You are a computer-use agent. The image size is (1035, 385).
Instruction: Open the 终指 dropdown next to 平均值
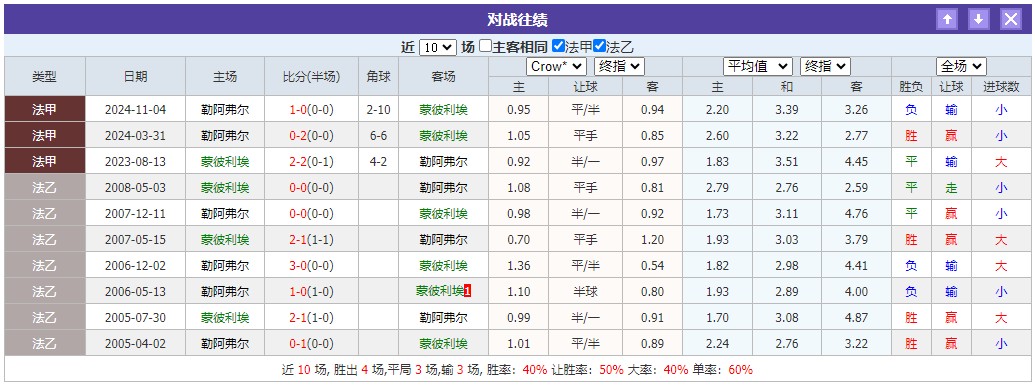825,66
